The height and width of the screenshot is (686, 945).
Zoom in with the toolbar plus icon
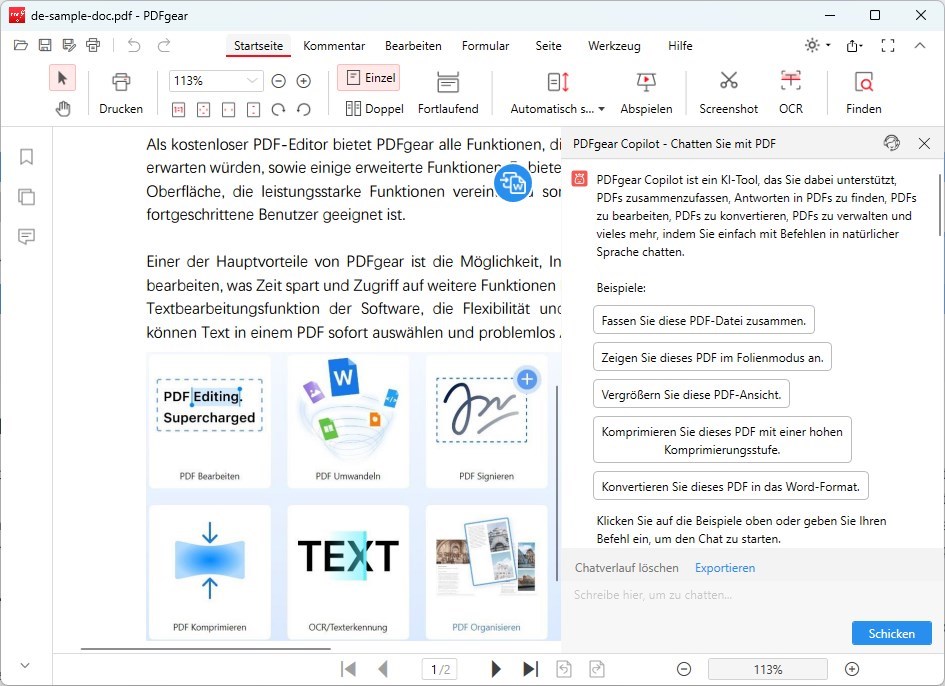pos(304,81)
